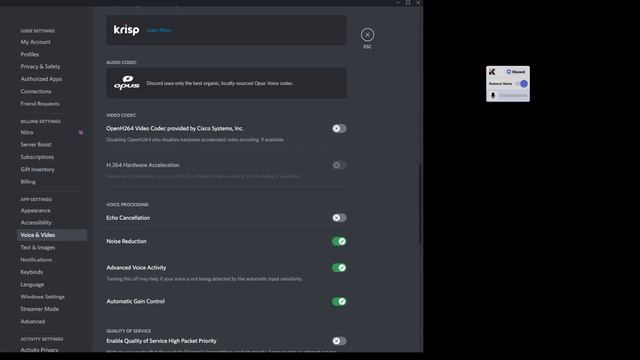Toggle OpenH264 Video Codec switch

(339, 129)
